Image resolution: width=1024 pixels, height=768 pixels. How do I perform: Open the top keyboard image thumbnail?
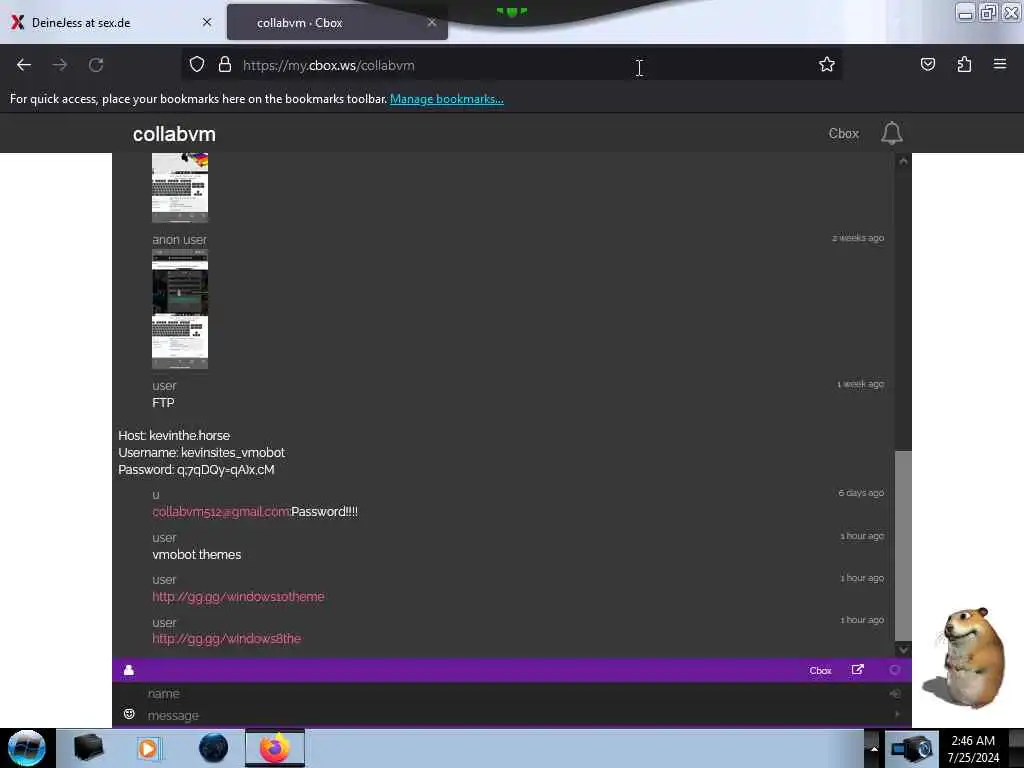(x=180, y=188)
